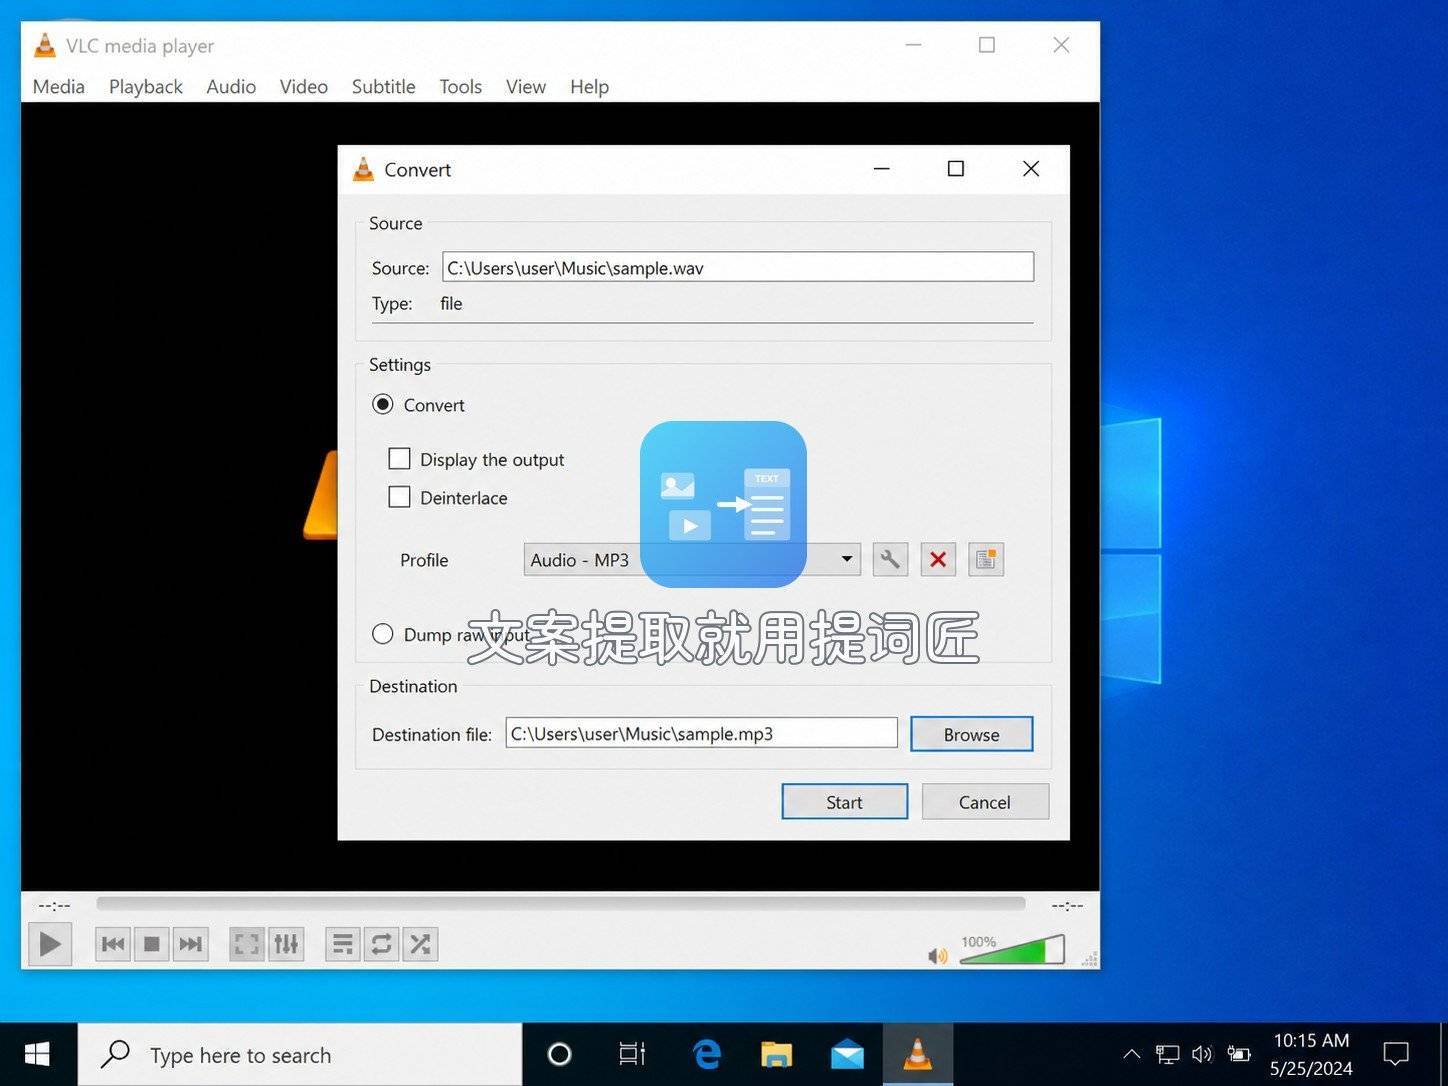Check the Deinterlace option
This screenshot has width=1448, height=1086.
point(399,497)
